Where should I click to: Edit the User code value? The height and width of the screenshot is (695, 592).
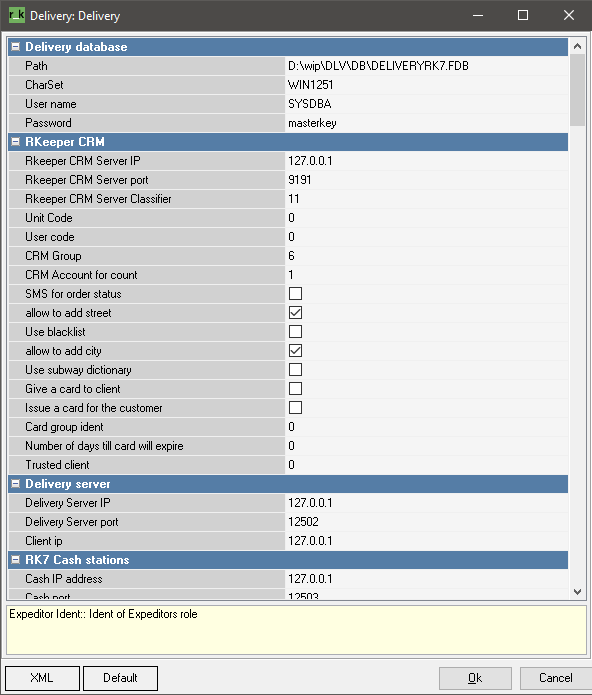[x=426, y=237]
